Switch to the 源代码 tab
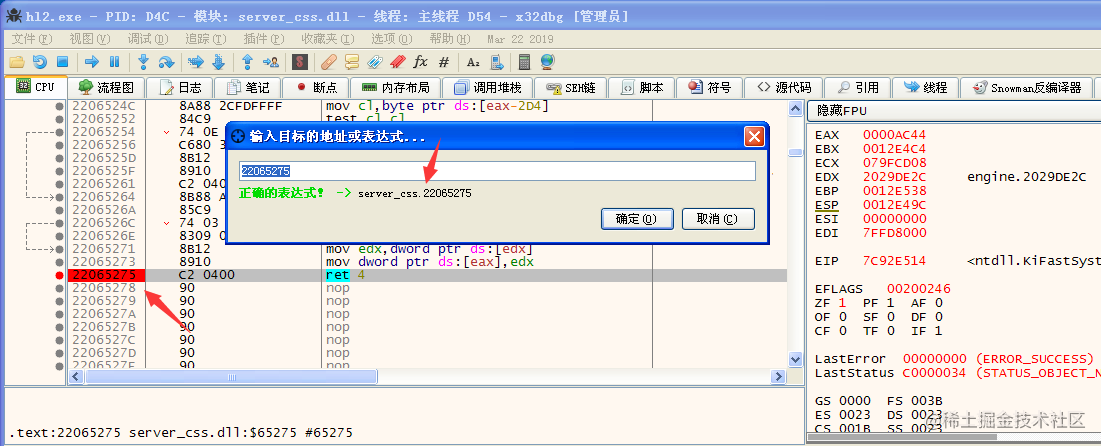 (783, 88)
